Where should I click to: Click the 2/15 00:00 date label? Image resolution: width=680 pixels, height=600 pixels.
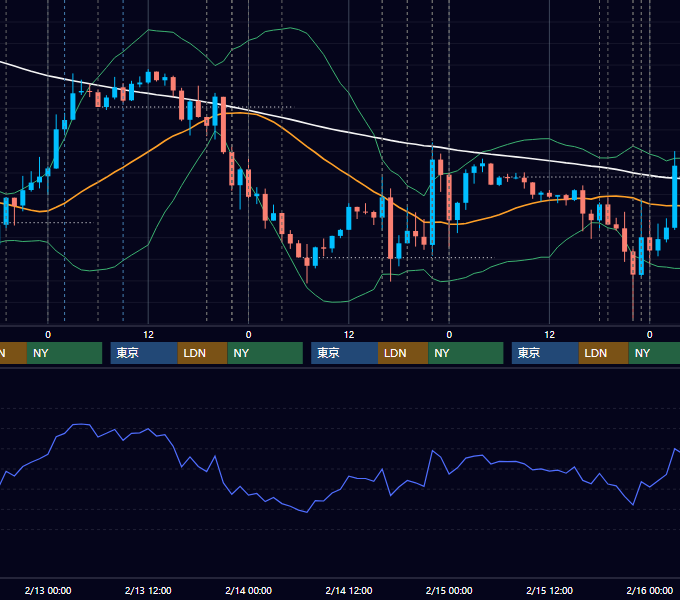point(449,590)
